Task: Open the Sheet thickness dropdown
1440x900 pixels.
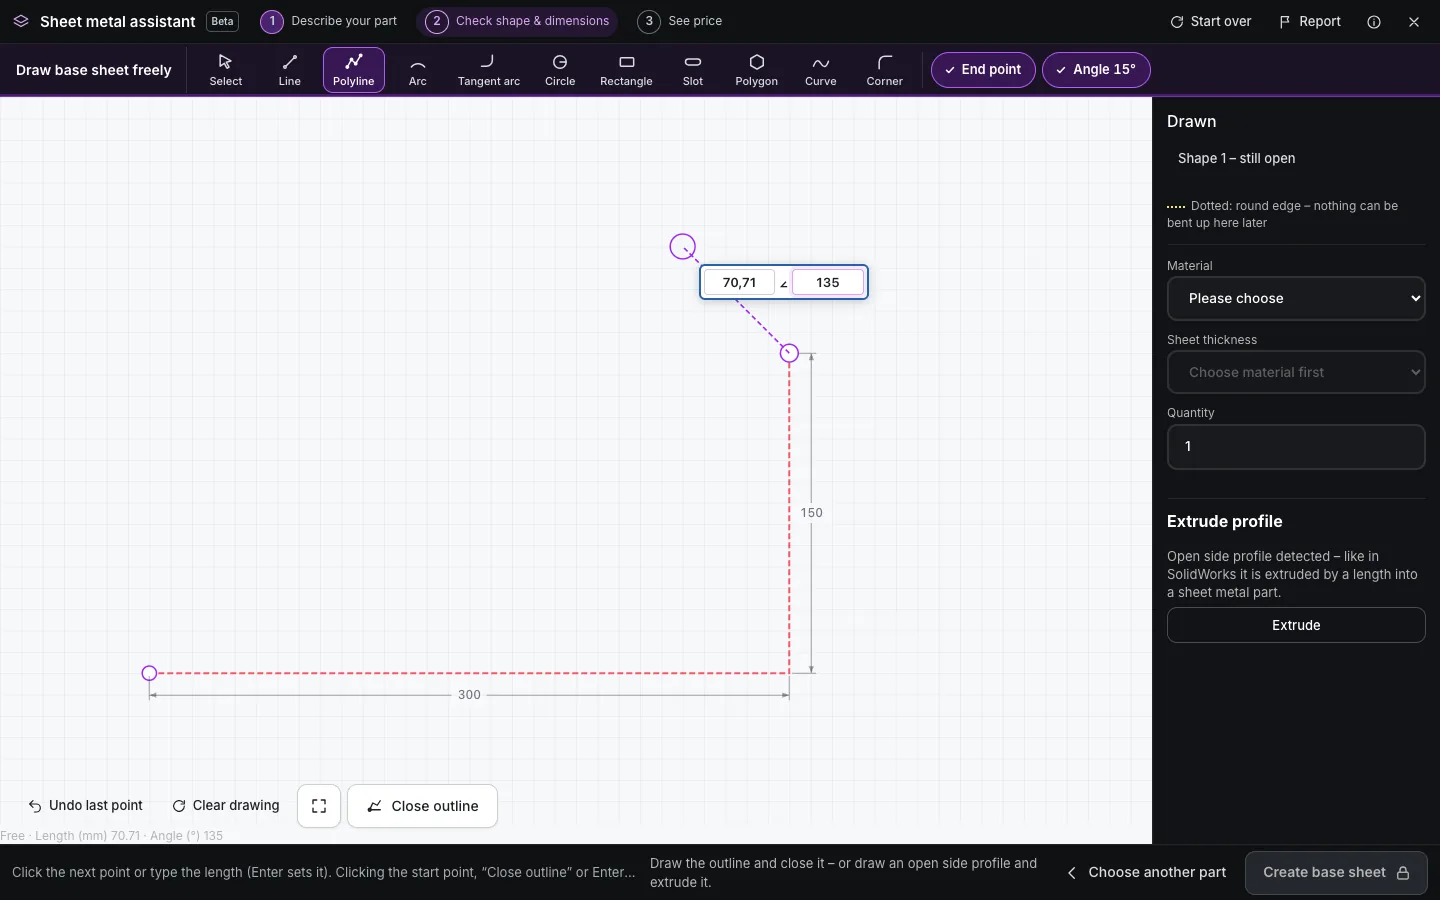Action: (x=1296, y=372)
